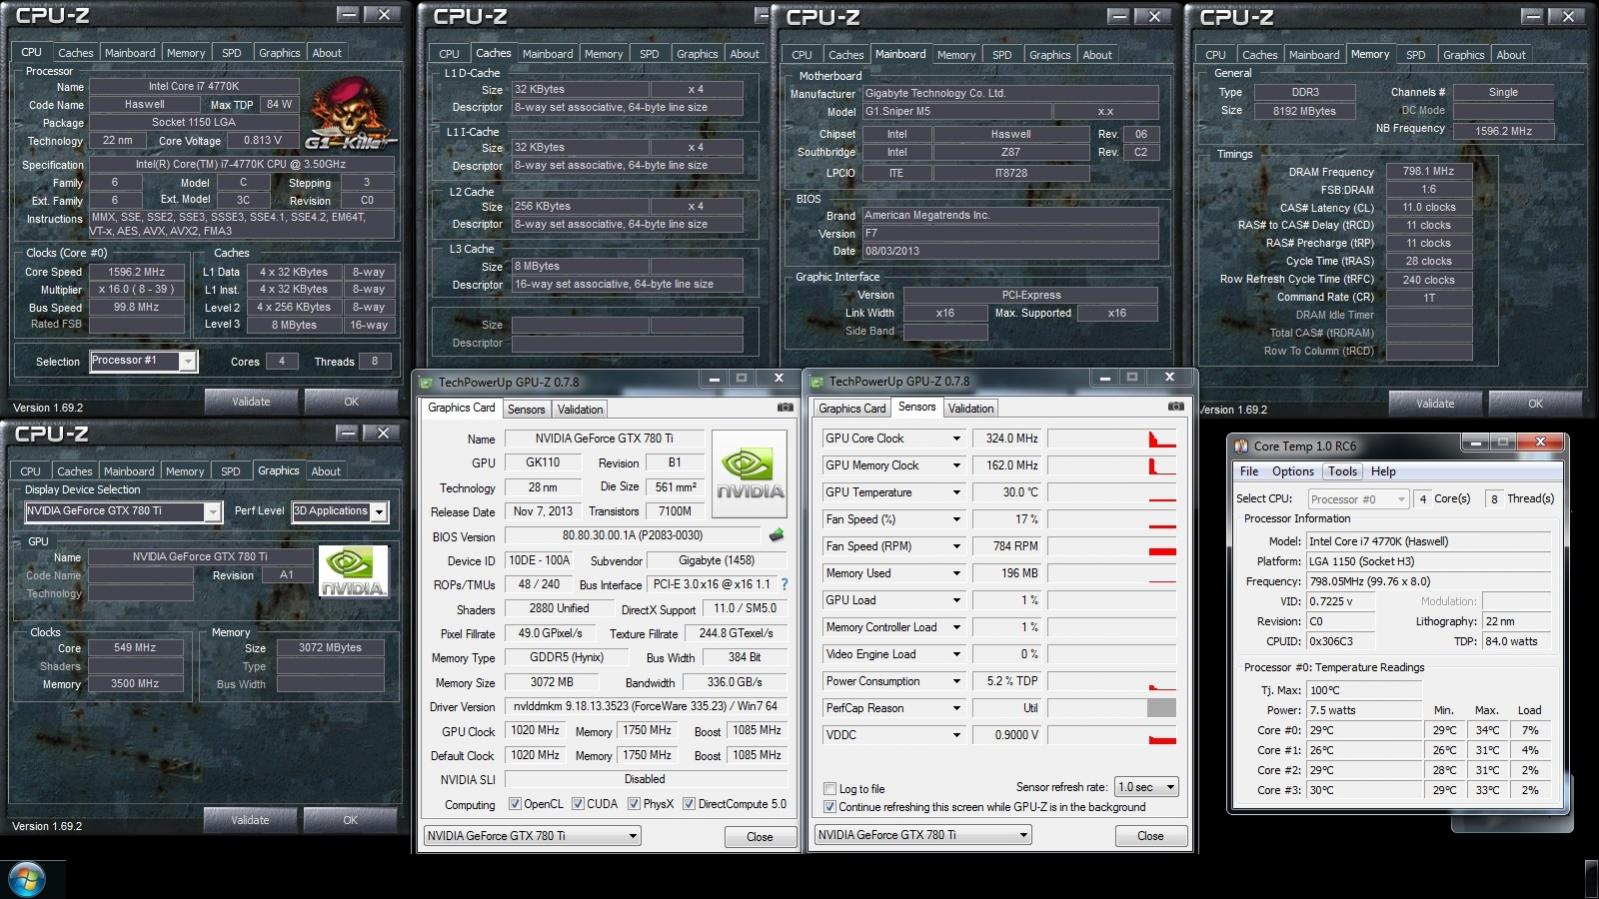Uncheck Continue refreshing in the background
This screenshot has height=899, width=1599.
(x=830, y=807)
